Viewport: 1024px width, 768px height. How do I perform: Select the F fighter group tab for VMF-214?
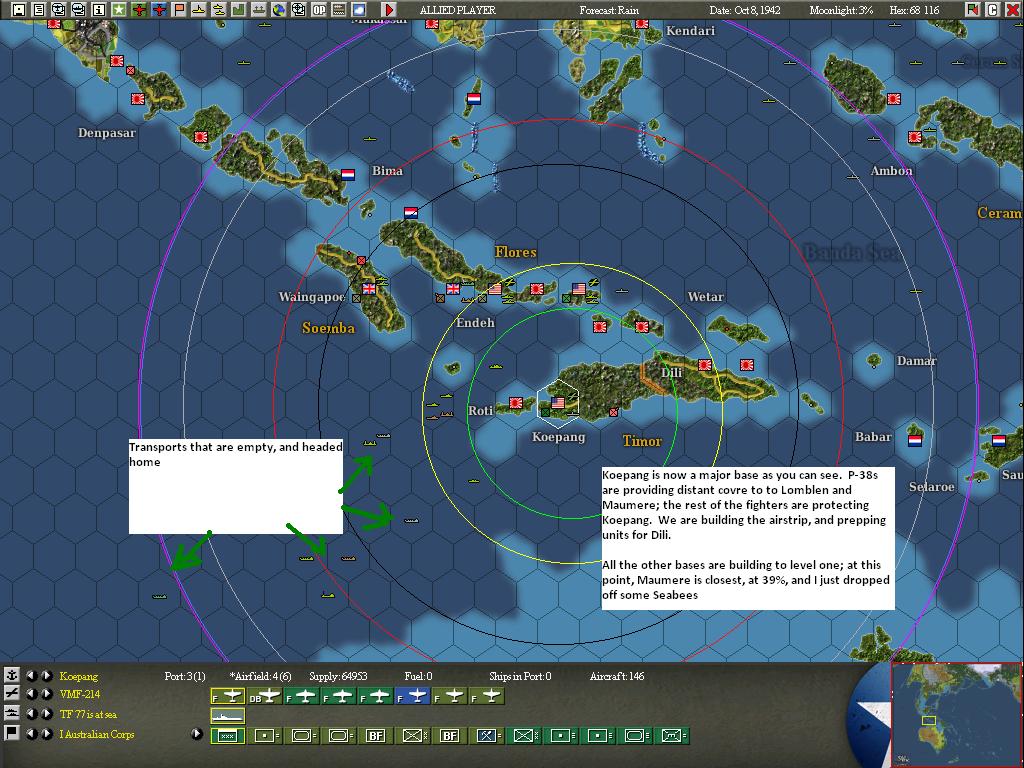point(226,697)
